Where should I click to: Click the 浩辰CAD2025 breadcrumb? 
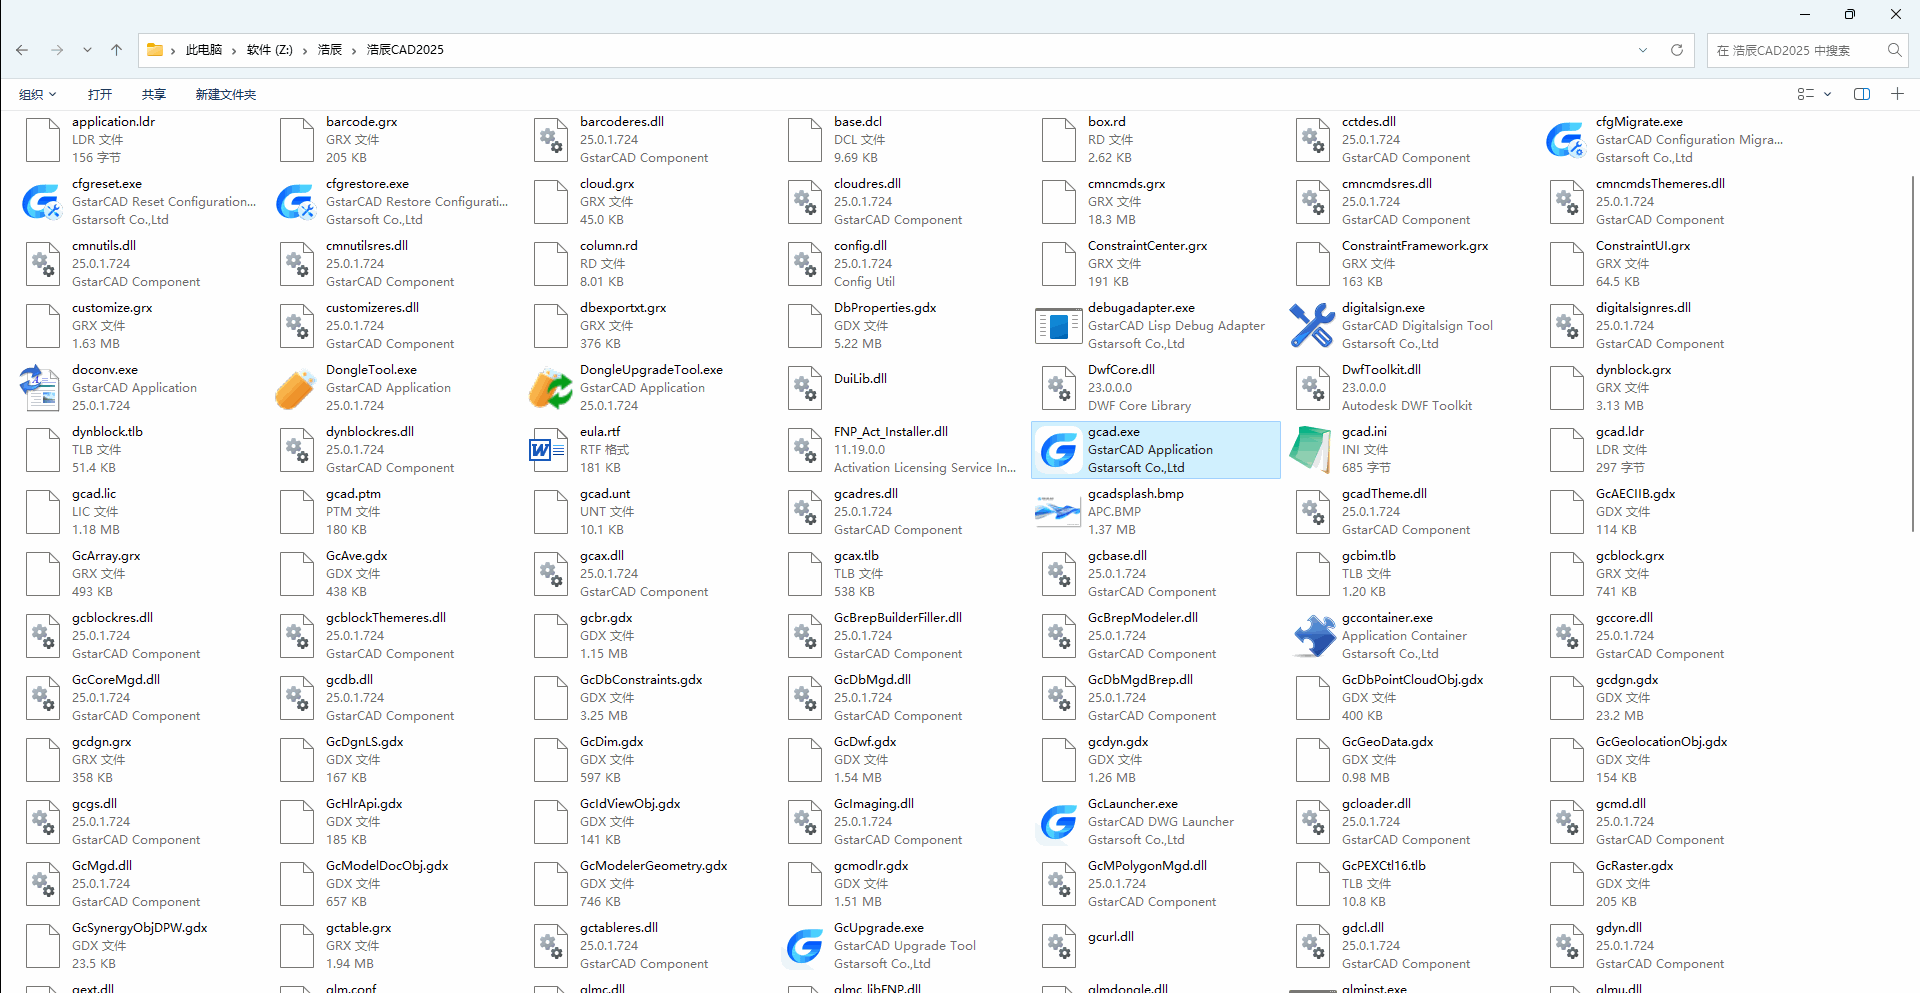pos(405,50)
